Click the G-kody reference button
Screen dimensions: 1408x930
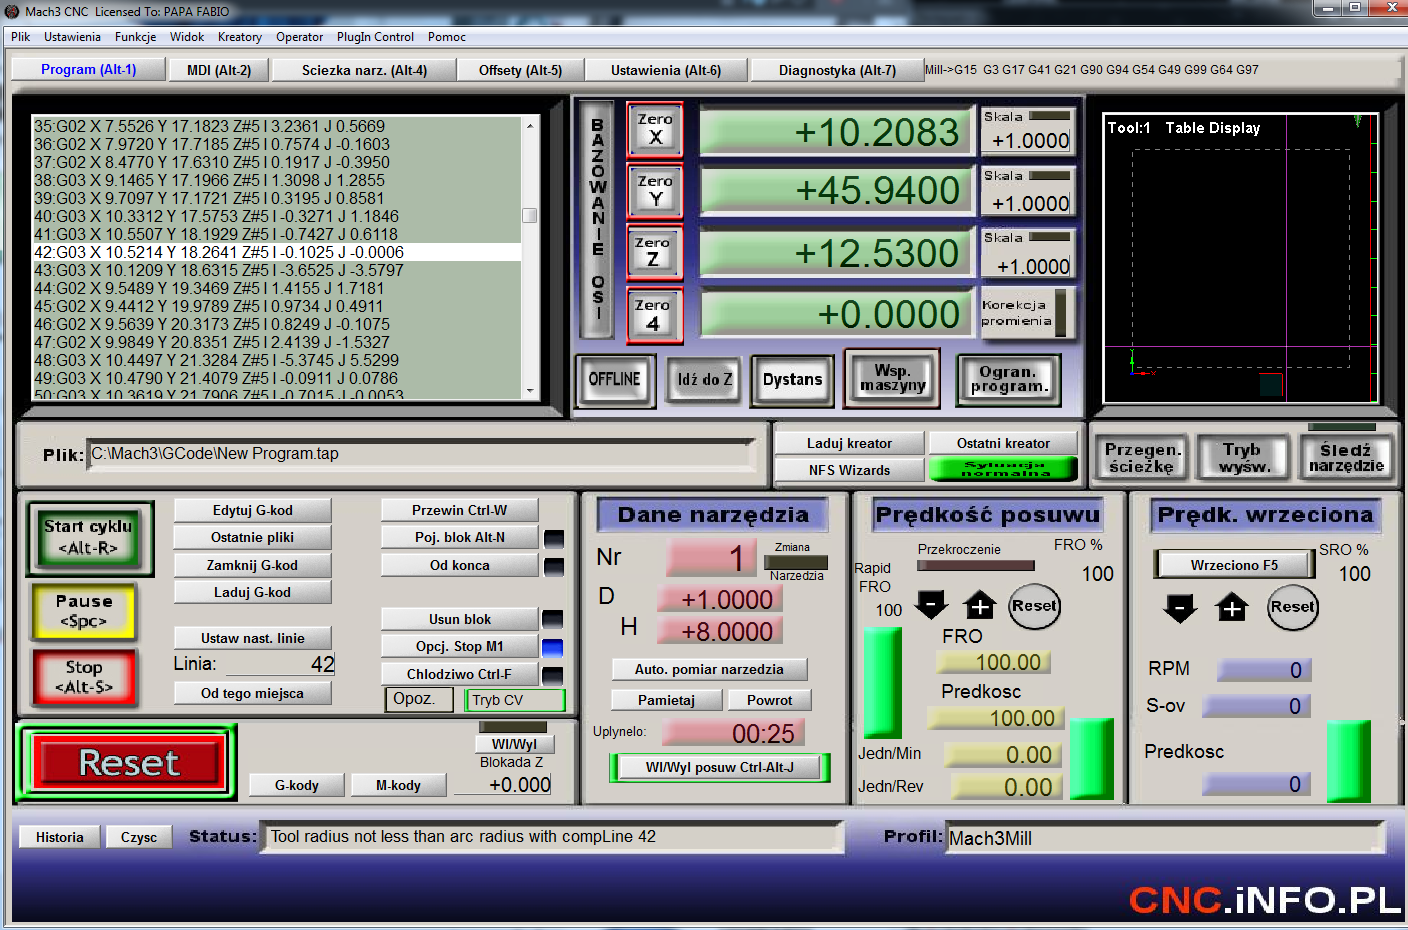click(x=297, y=785)
